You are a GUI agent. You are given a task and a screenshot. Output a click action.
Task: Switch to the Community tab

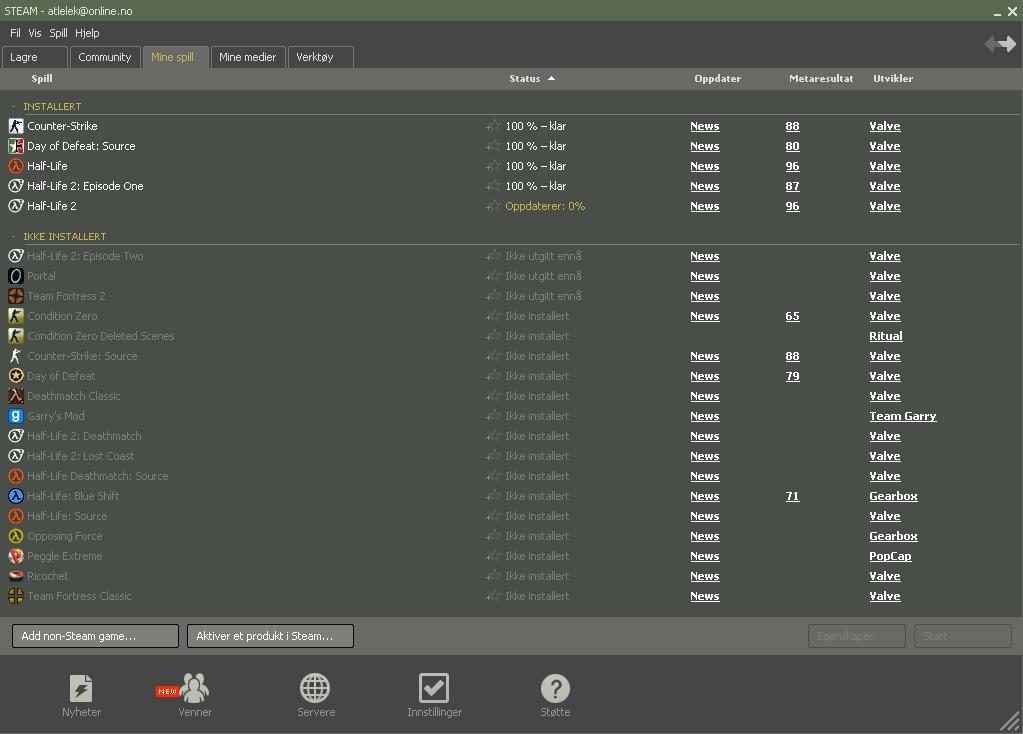click(105, 57)
